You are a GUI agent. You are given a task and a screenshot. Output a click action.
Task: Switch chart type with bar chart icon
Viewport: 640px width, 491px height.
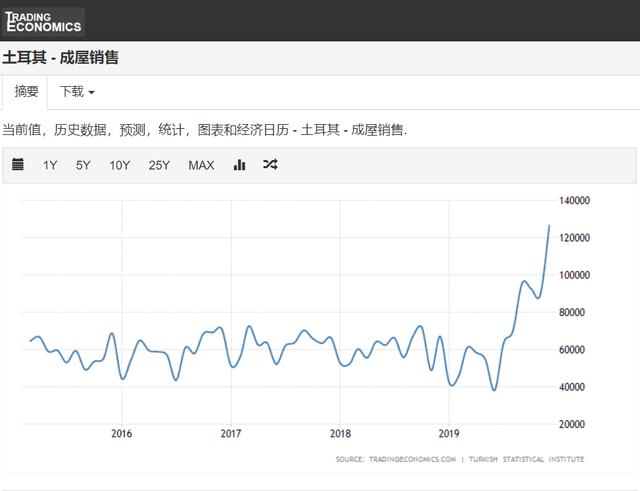coord(239,165)
